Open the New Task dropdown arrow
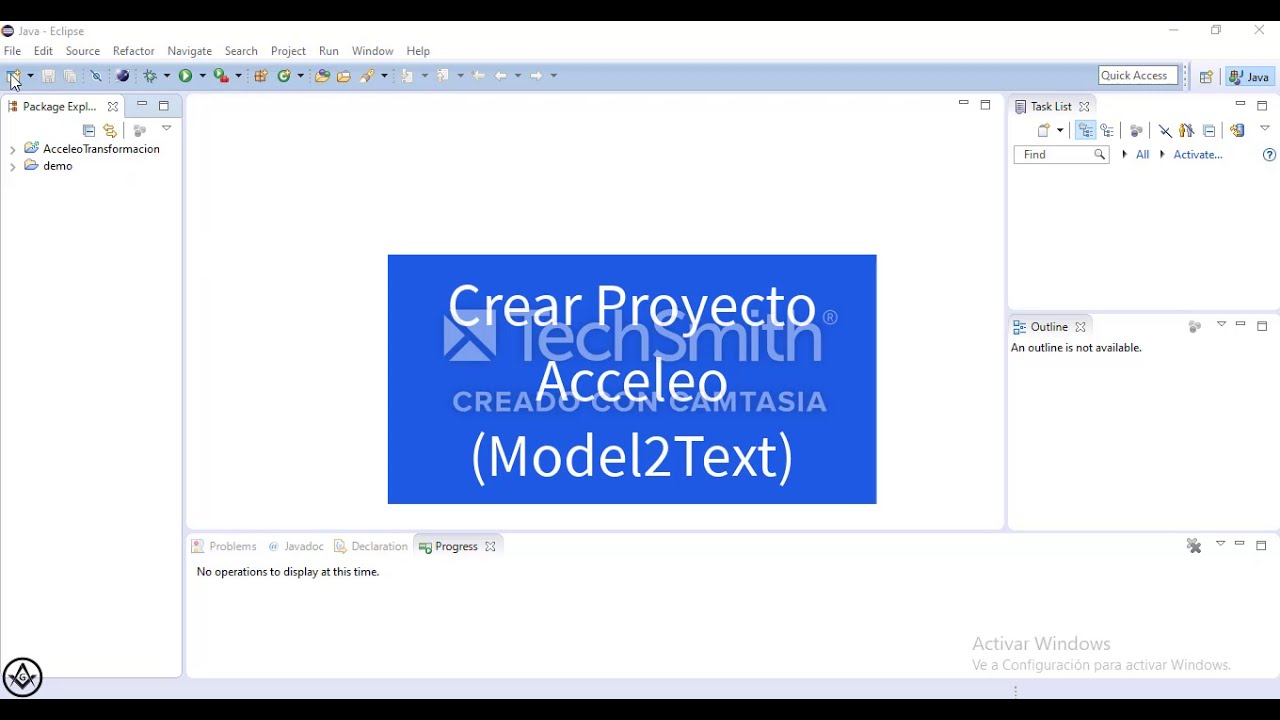Viewport: 1280px width, 720px height. 1060,130
